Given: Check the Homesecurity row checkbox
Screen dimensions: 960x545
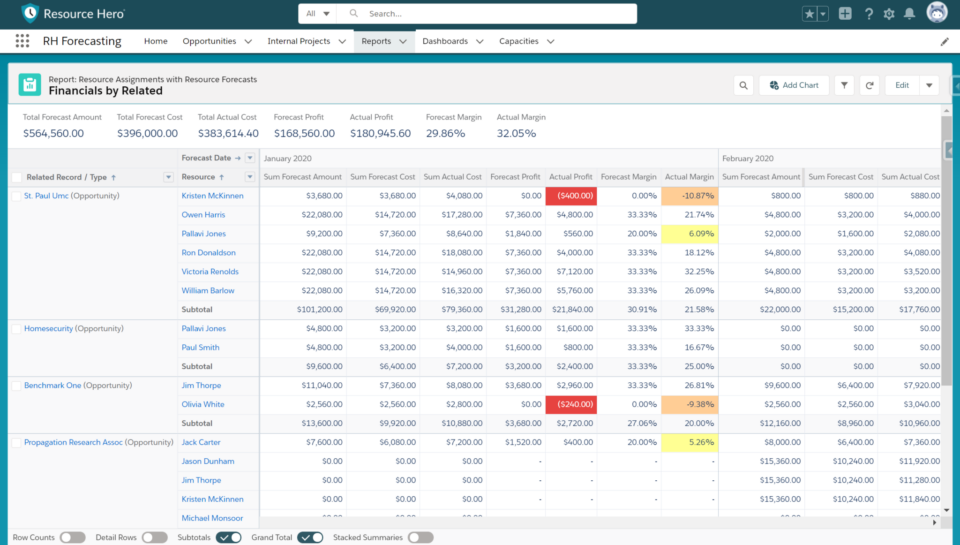Looking at the screenshot, I should click(17, 329).
